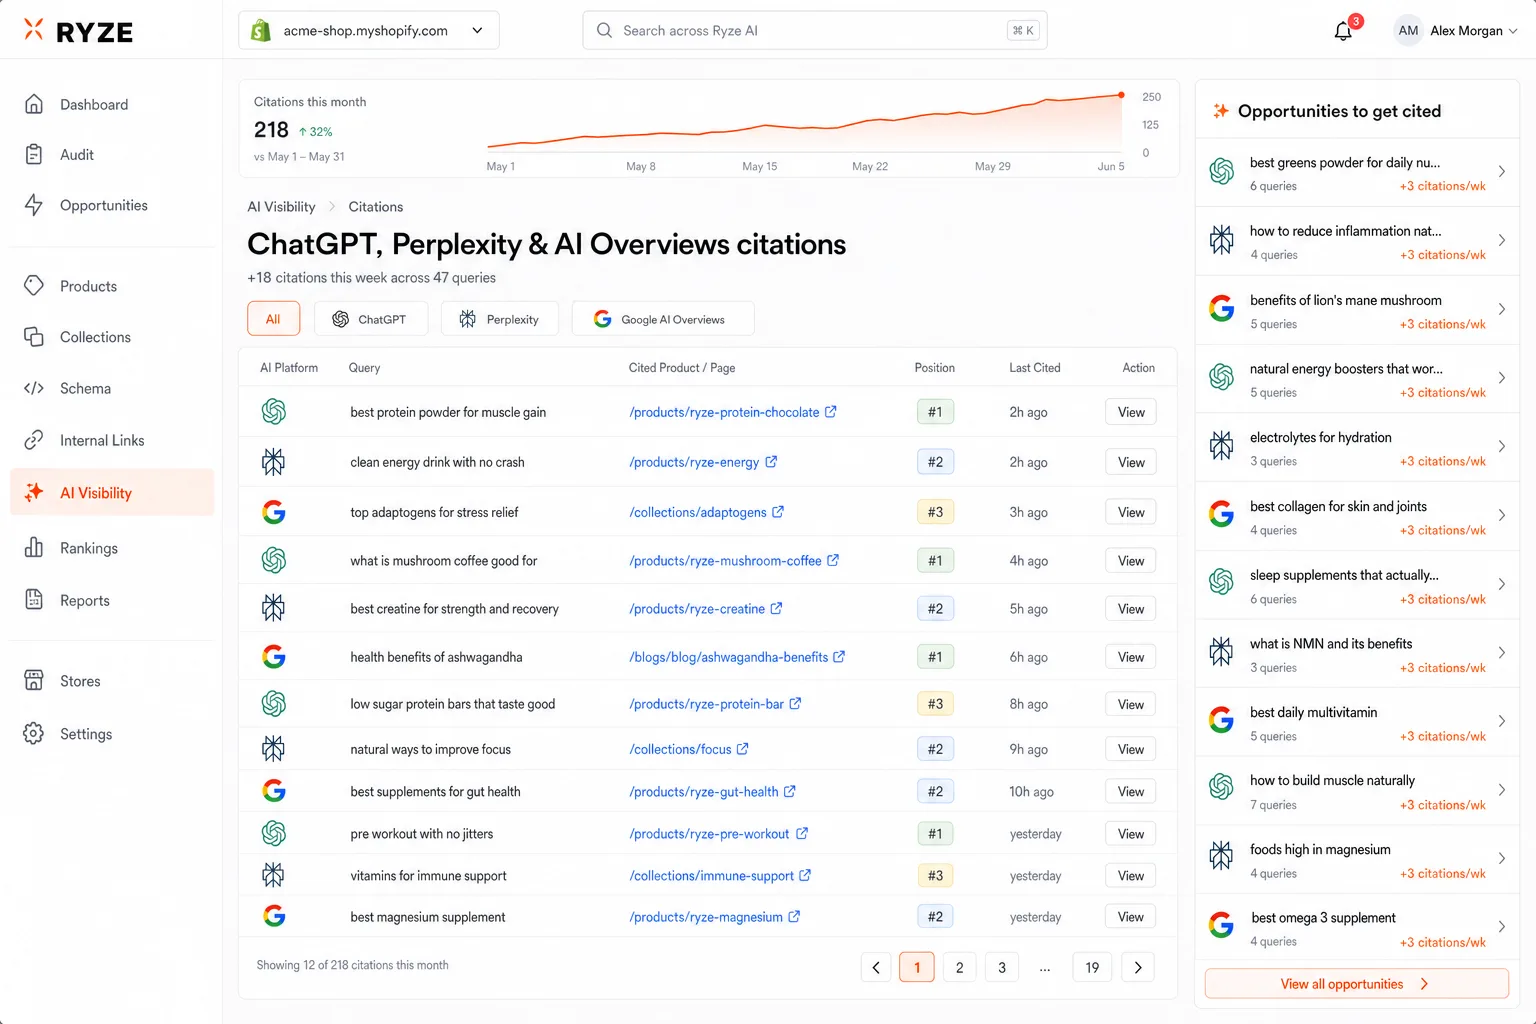Click the Stores shop icon

34,681
